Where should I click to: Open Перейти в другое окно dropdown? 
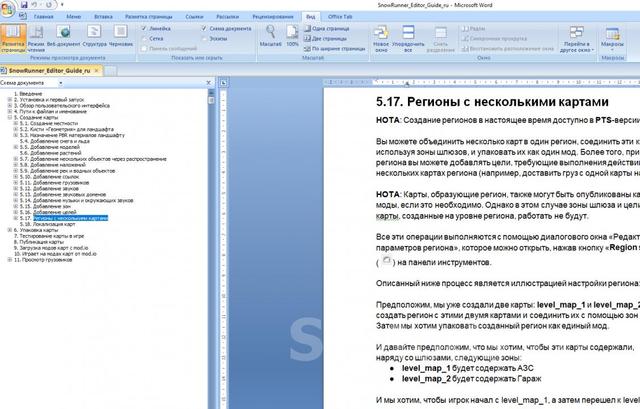click(576, 38)
